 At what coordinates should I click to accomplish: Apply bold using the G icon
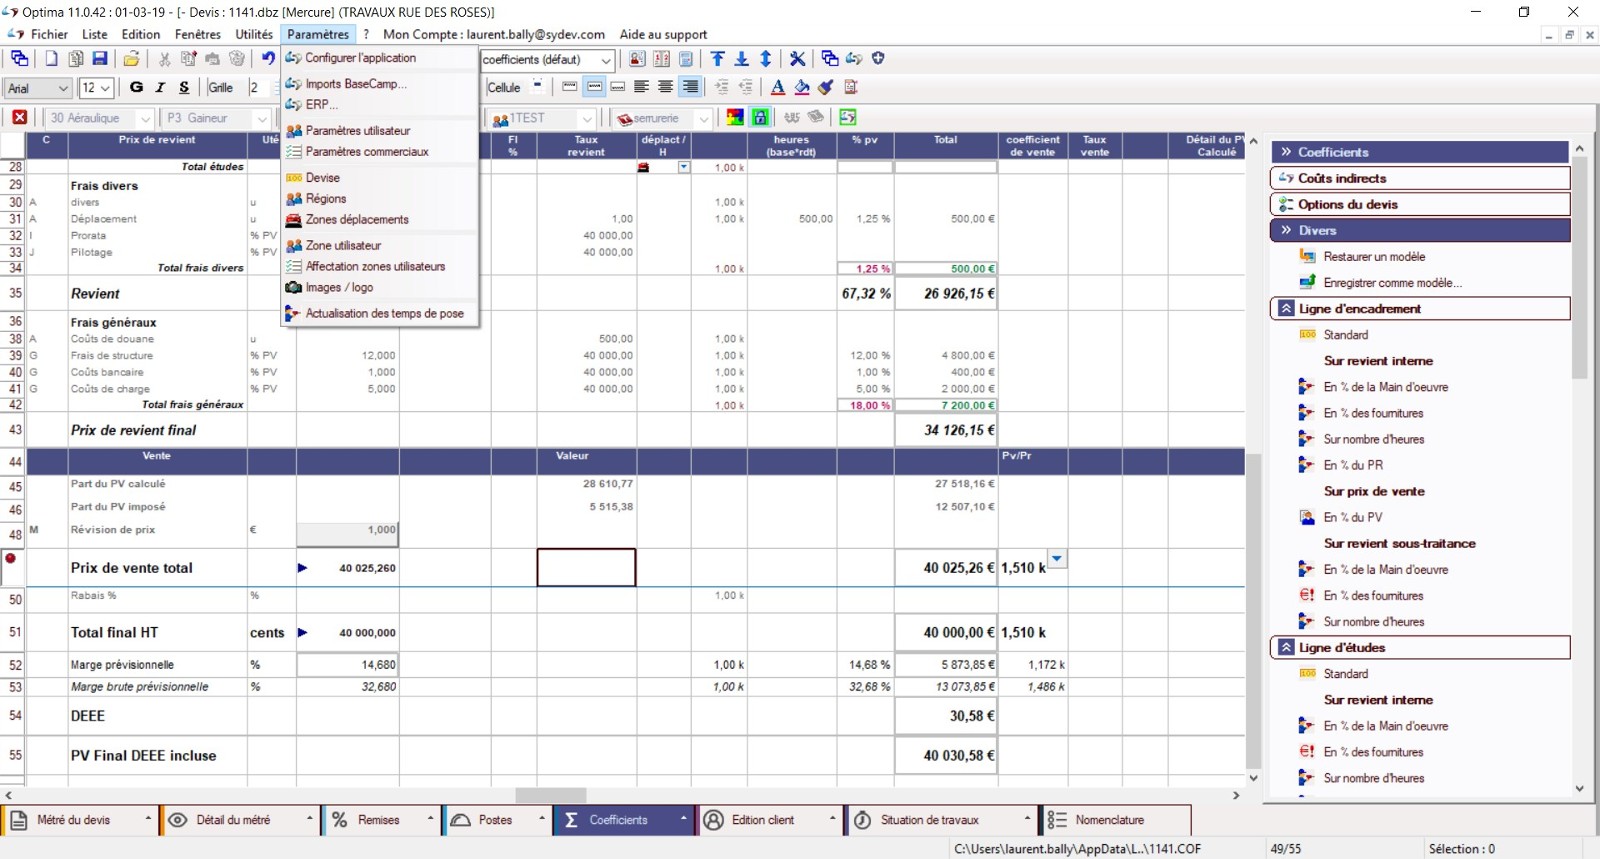point(136,88)
